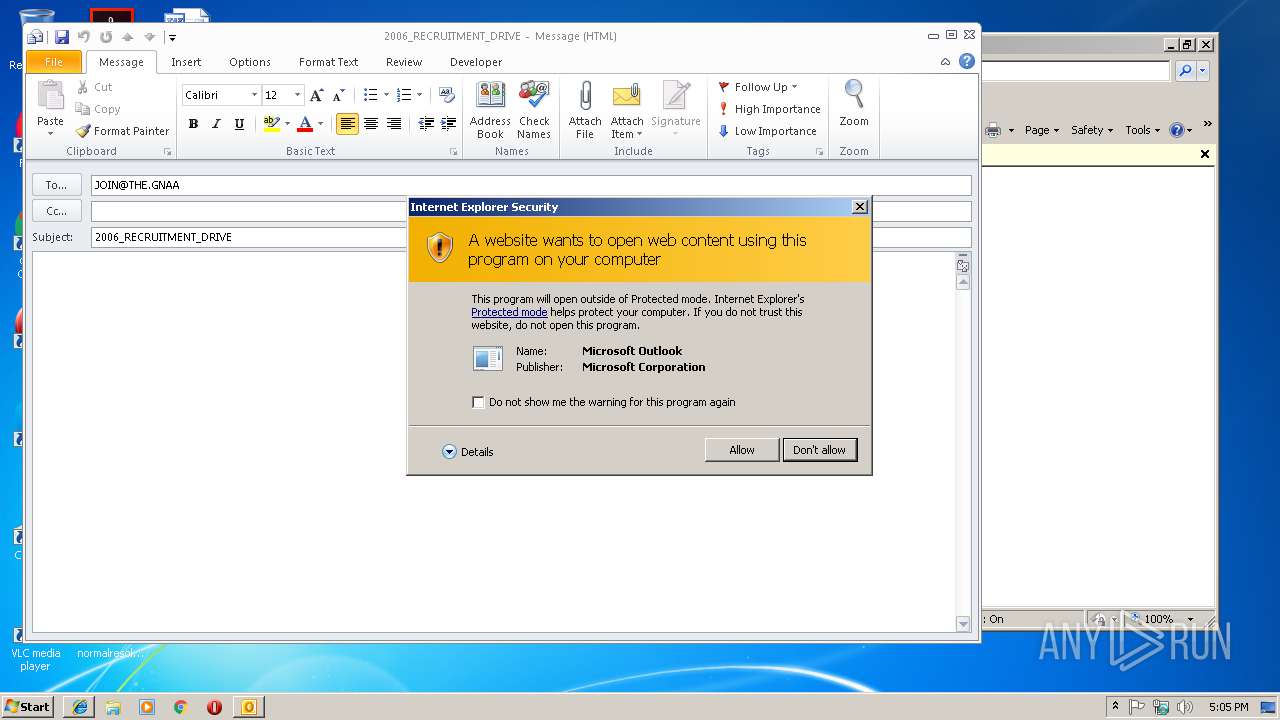Click Clear Formatting icon

pyautogui.click(x=447, y=95)
